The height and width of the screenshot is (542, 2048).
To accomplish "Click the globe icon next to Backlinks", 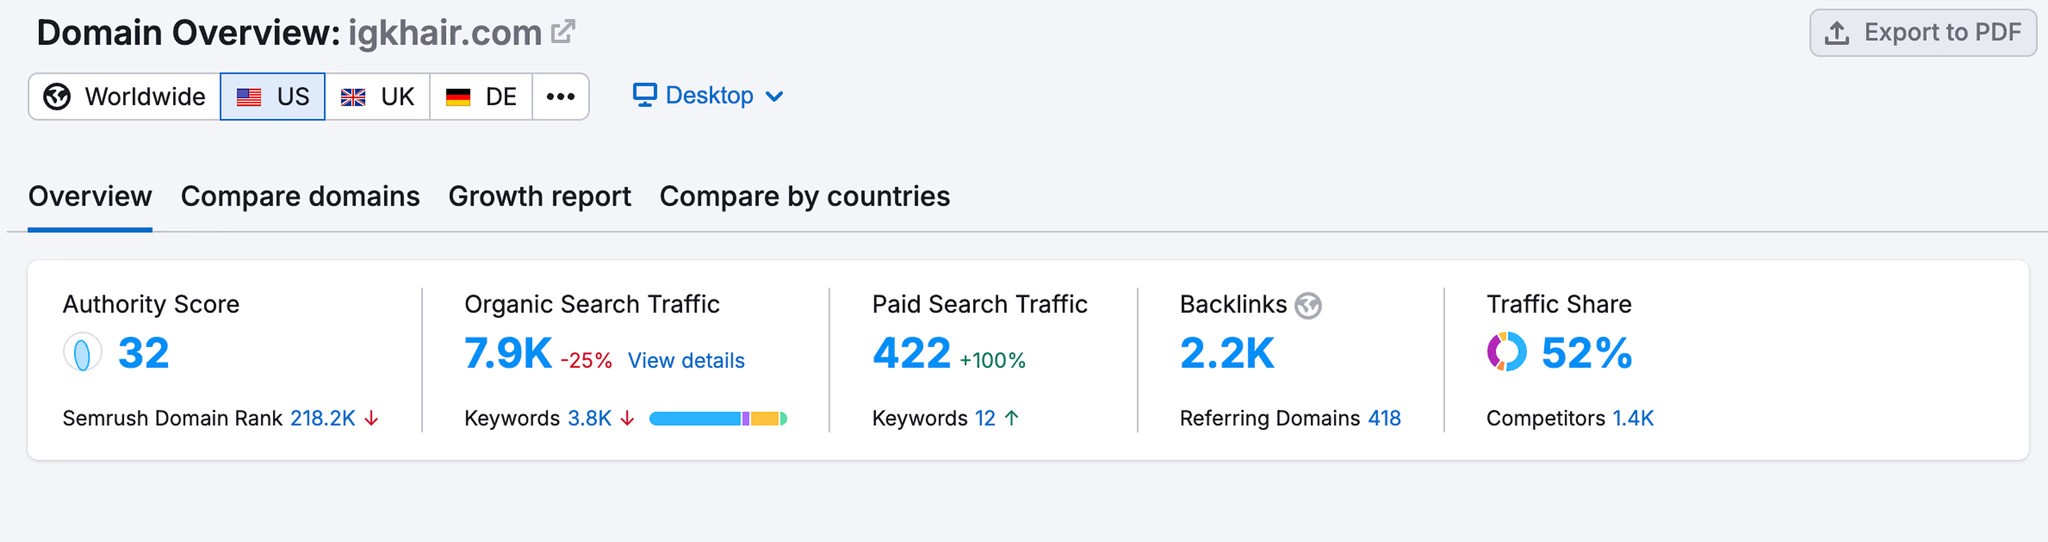I will pyautogui.click(x=1308, y=305).
